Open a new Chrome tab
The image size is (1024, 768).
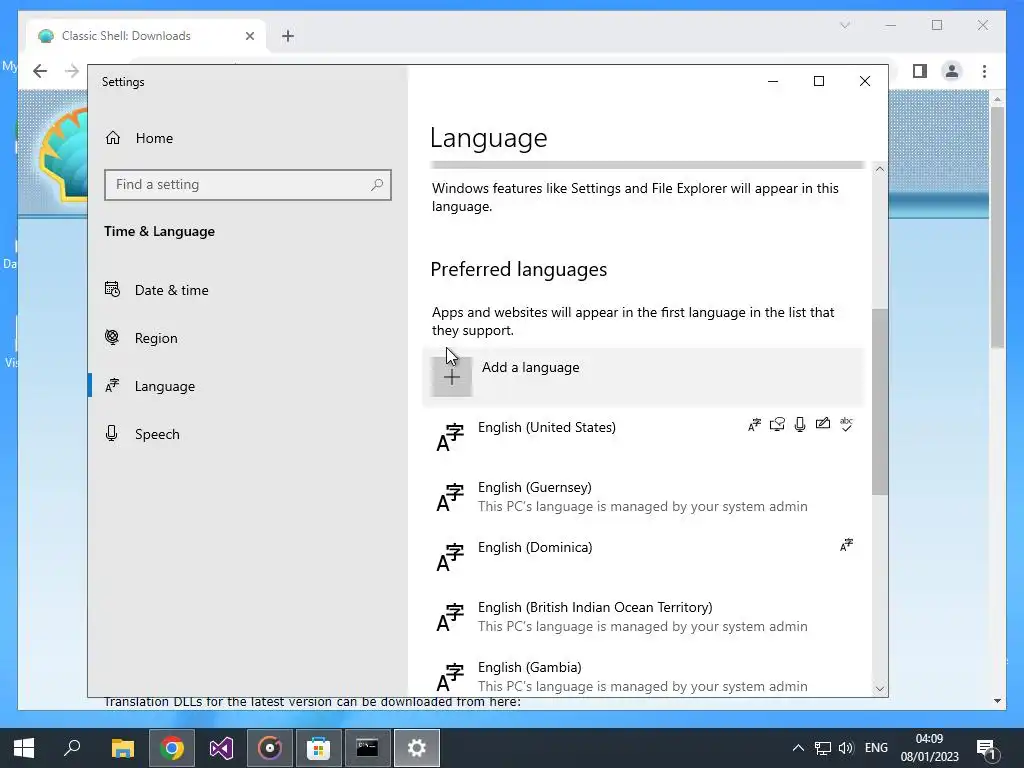pyautogui.click(x=288, y=36)
